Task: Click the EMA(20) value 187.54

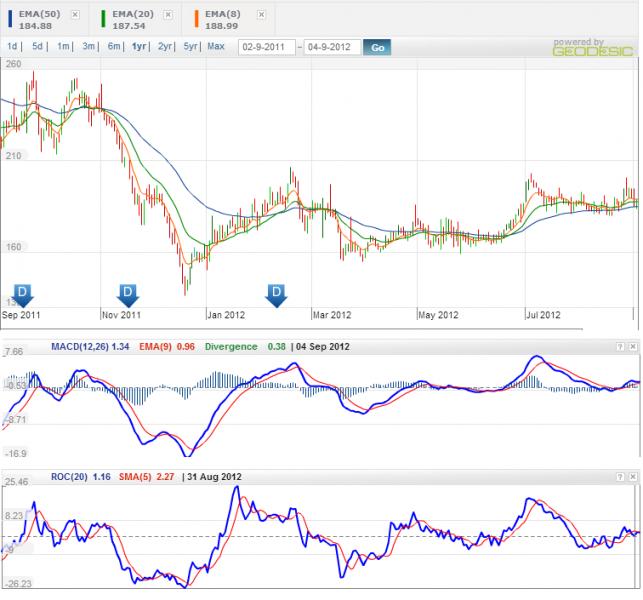Action: 129,26
